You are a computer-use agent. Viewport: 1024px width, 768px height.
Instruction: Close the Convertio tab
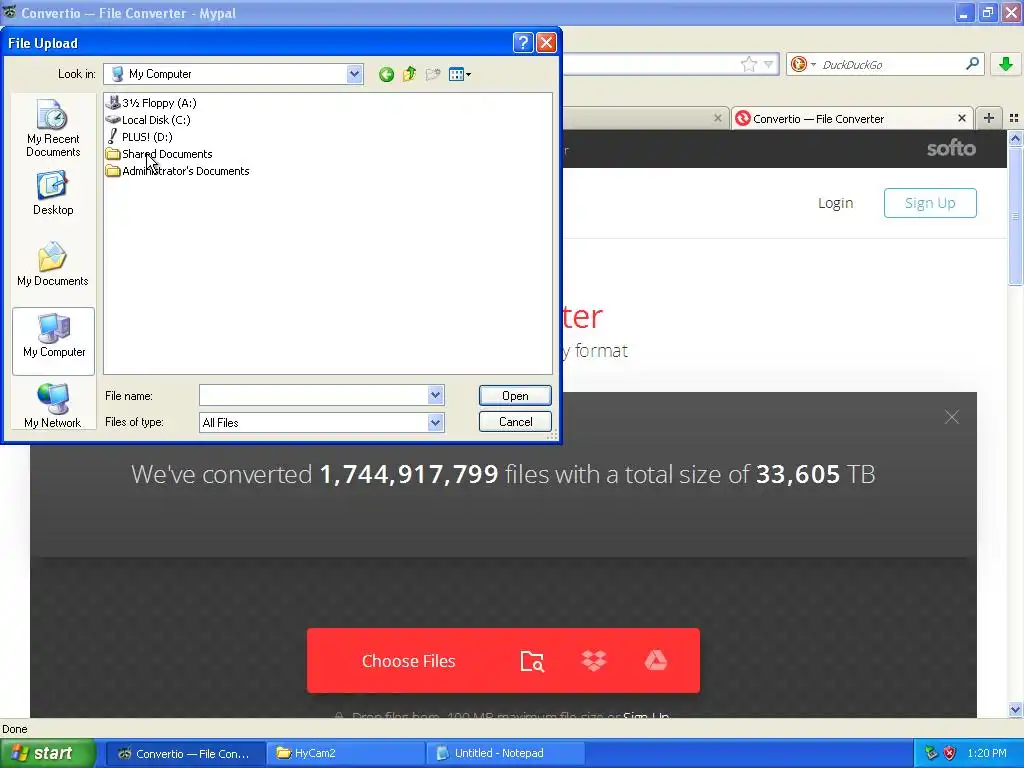[961, 118]
